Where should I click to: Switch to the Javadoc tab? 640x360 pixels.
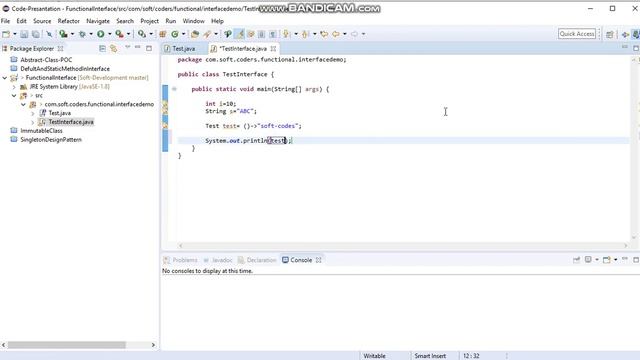pyautogui.click(x=218, y=260)
